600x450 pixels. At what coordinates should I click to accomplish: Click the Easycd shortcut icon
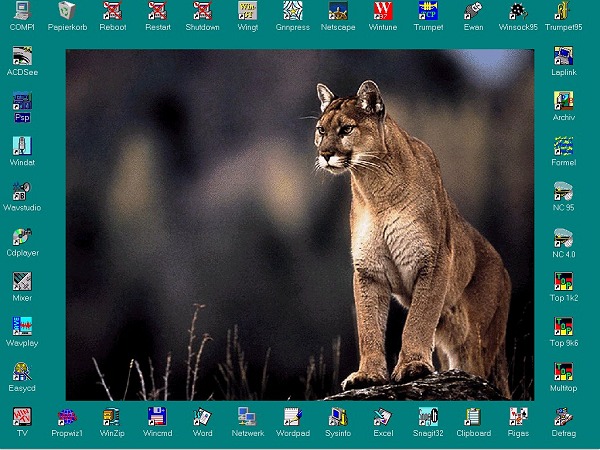coord(21,372)
